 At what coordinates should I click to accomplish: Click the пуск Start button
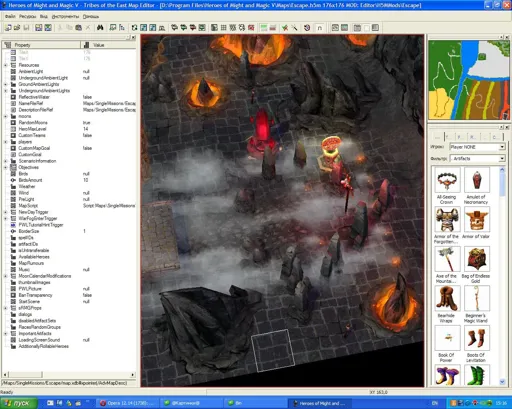18,403
